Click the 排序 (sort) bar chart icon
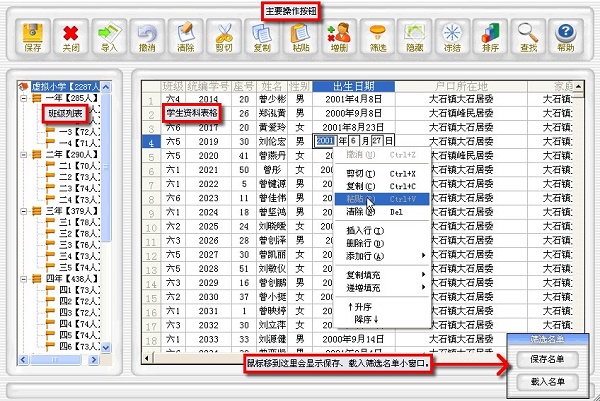 (x=490, y=37)
